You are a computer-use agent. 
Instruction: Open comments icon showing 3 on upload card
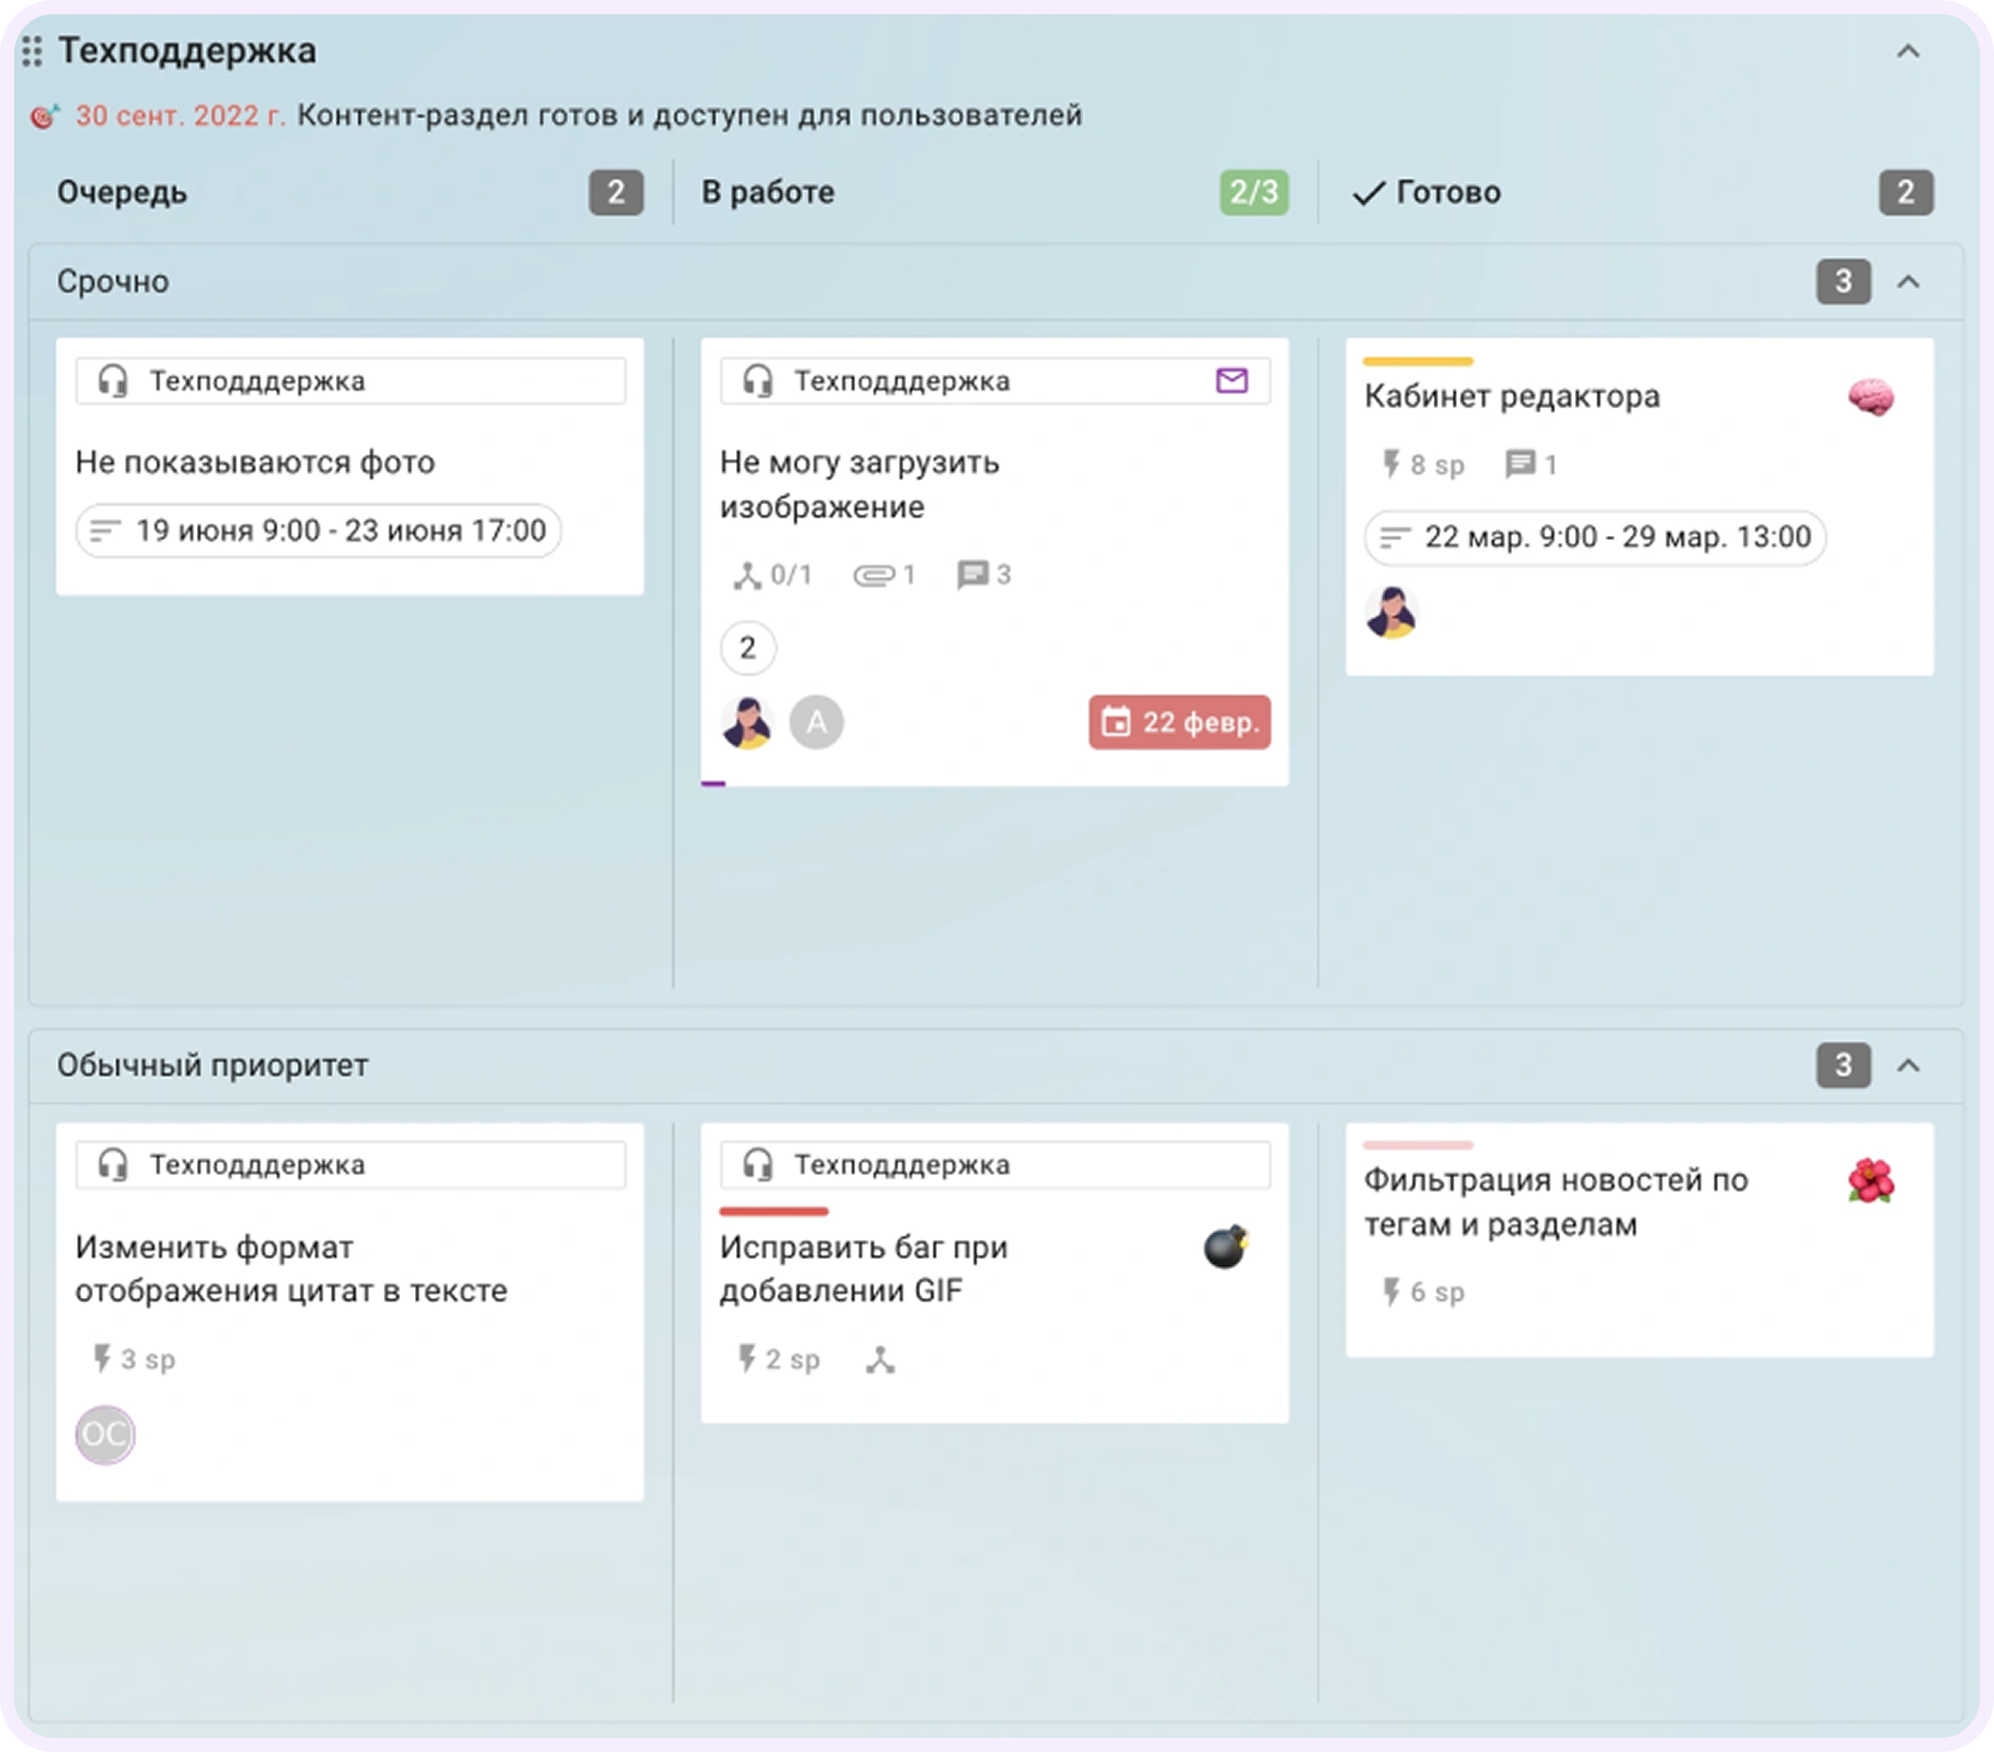pyautogui.click(x=970, y=574)
